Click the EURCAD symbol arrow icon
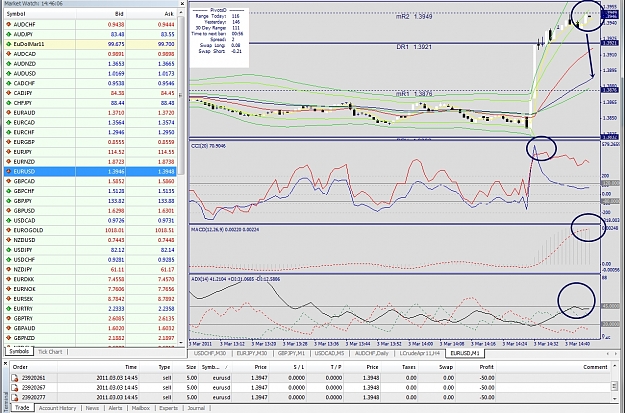 click(8, 122)
